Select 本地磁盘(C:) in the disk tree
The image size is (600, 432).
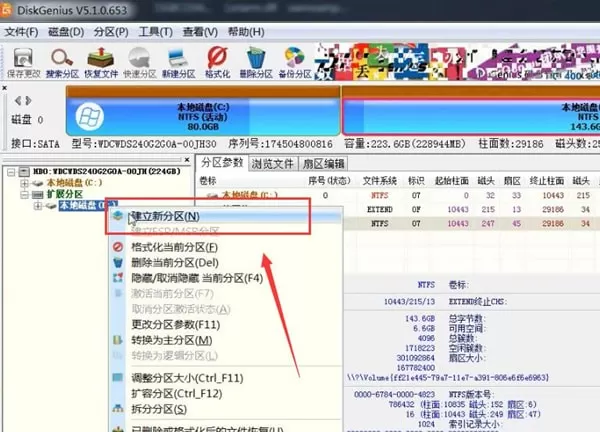[x=74, y=183]
